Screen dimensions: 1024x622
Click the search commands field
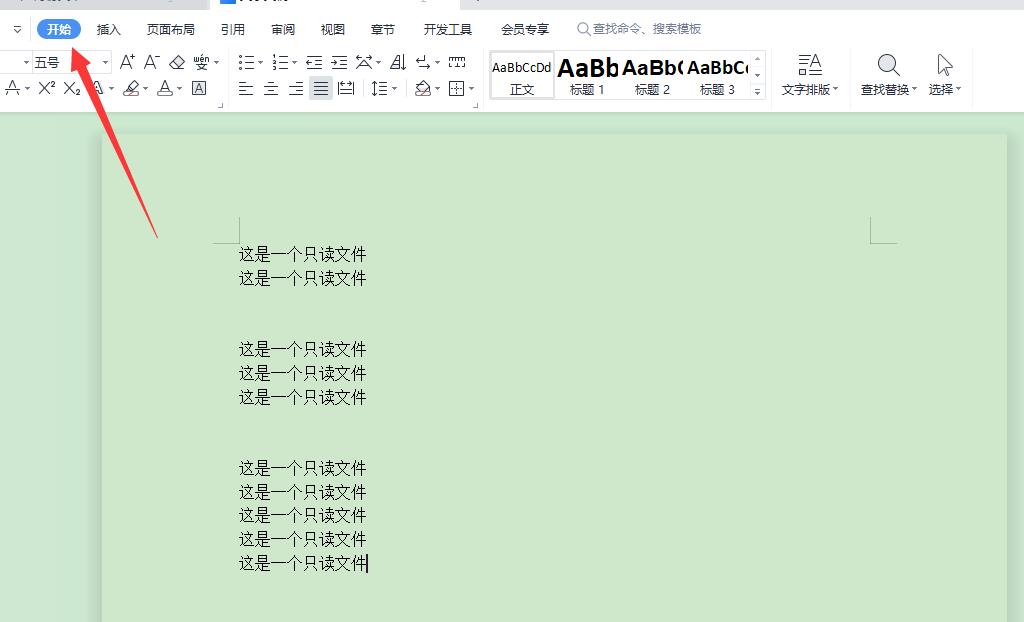pos(639,29)
